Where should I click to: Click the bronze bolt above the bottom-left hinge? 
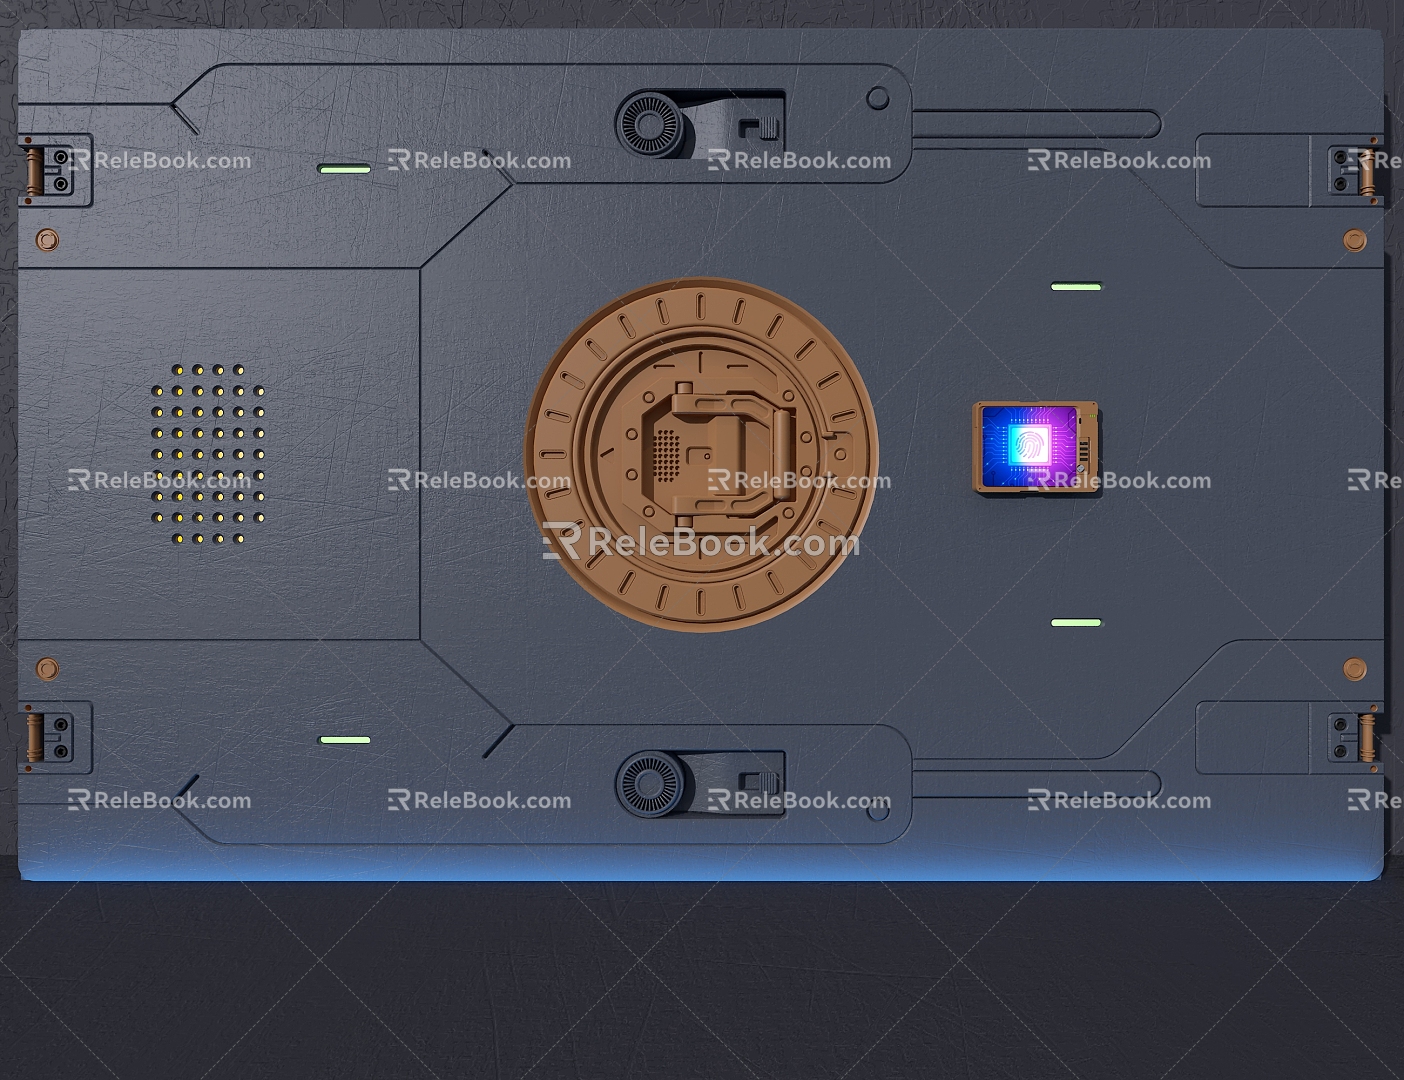(x=47, y=668)
